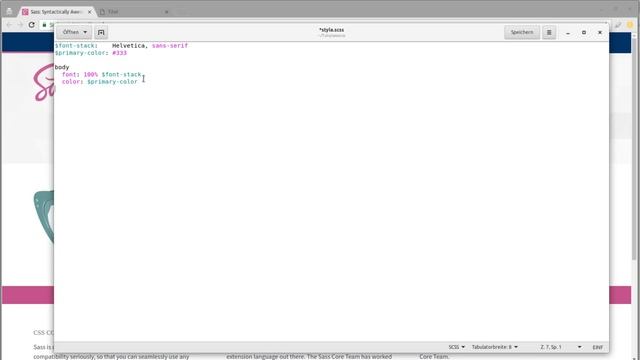Click the body selector line in editor
640x360 pixels.
pos(62,67)
